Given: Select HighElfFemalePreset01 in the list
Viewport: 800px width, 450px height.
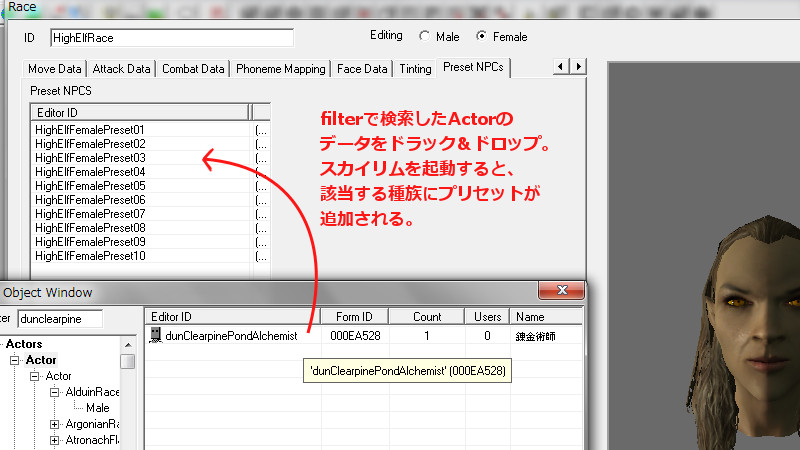Looking at the screenshot, I should [90, 130].
